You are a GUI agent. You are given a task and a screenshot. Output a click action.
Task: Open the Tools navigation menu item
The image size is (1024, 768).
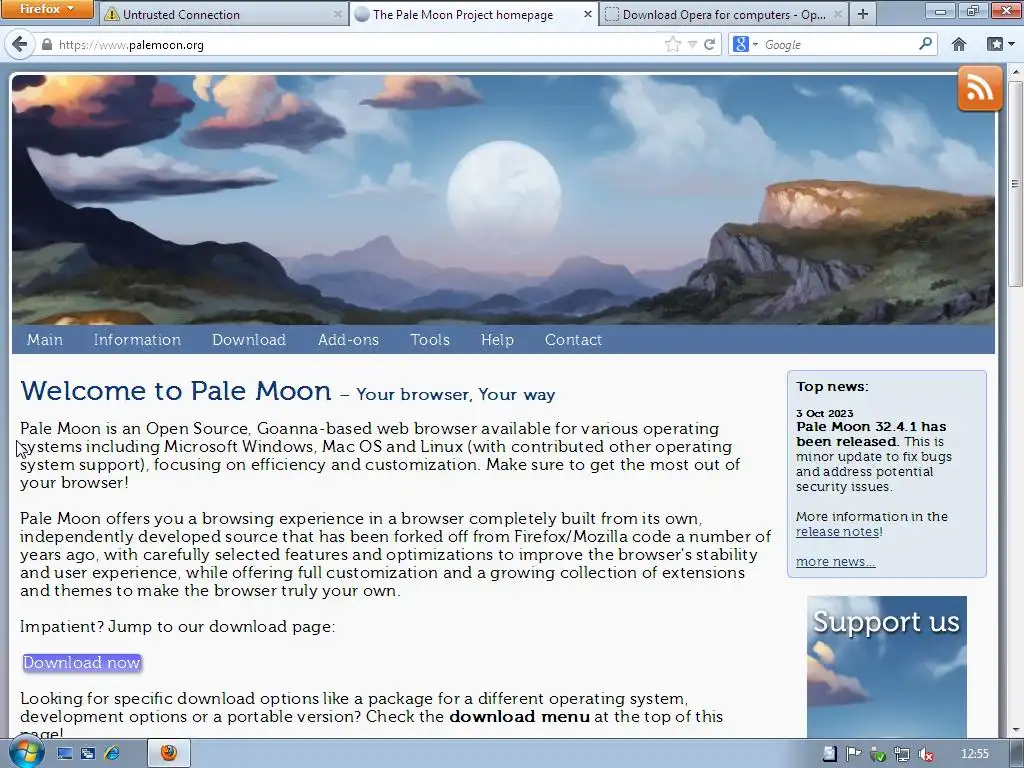[x=430, y=340]
